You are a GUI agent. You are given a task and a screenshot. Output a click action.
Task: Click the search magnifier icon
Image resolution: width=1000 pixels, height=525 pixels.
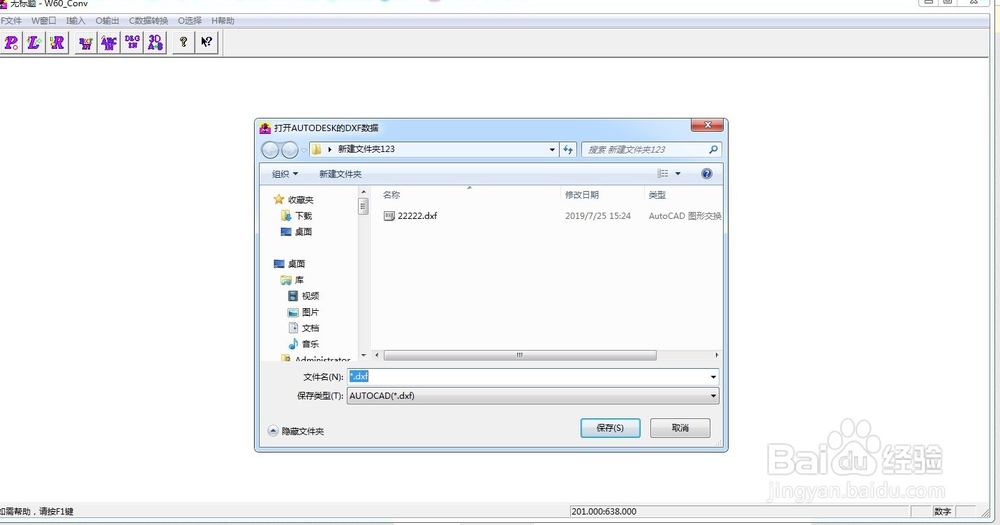tap(713, 149)
